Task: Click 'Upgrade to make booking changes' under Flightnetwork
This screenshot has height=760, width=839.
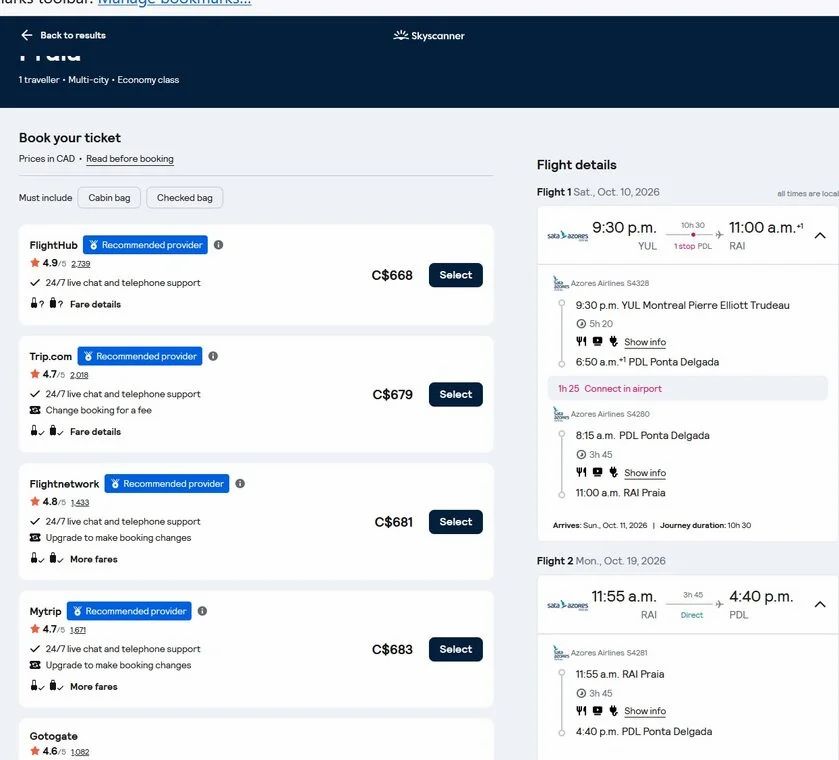Action: pyautogui.click(x=118, y=538)
